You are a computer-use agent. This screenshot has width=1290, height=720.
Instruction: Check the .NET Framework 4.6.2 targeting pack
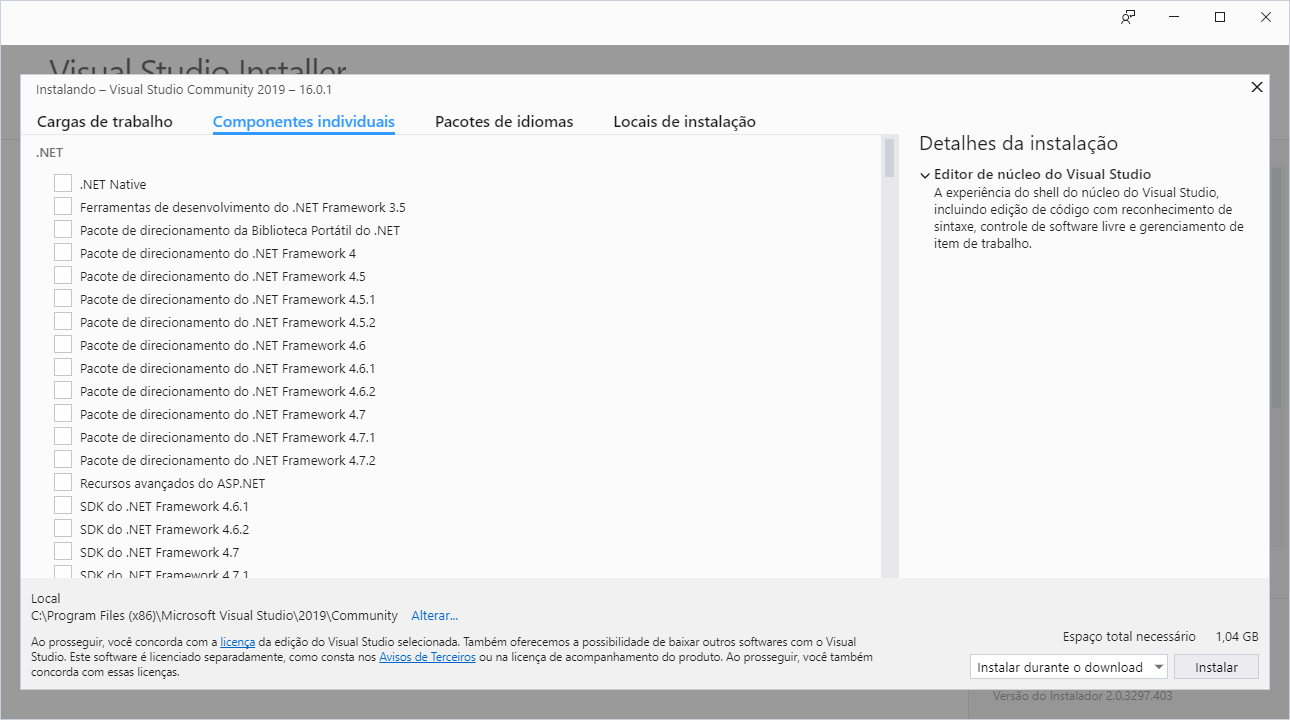pyautogui.click(x=63, y=390)
